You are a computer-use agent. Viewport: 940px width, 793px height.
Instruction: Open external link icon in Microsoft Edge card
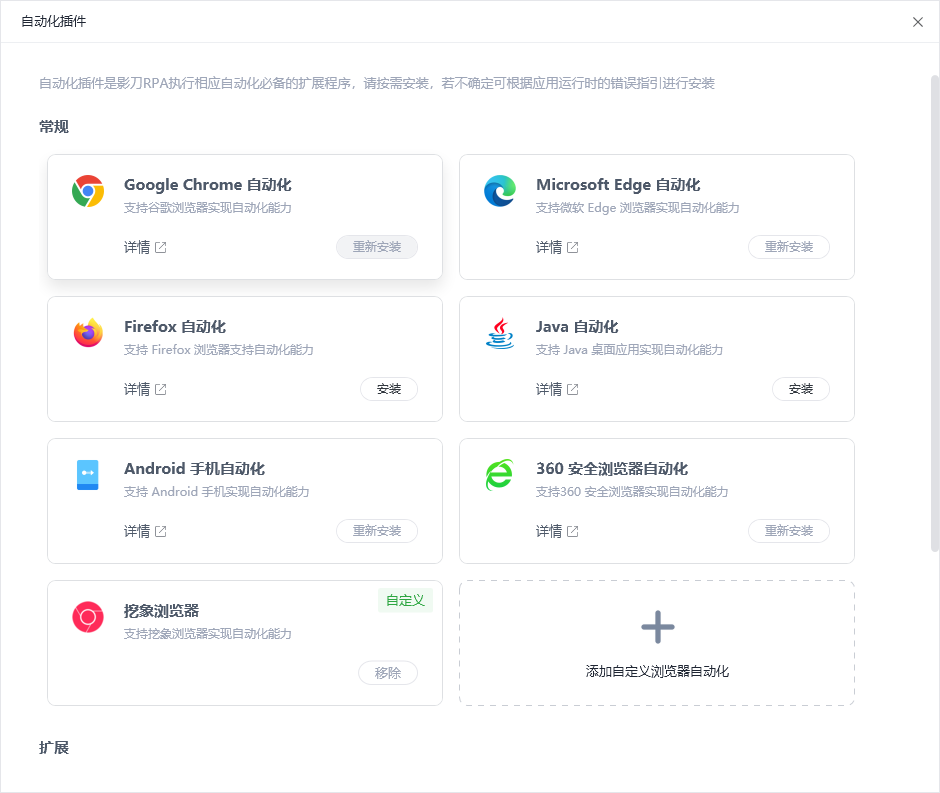(x=573, y=248)
